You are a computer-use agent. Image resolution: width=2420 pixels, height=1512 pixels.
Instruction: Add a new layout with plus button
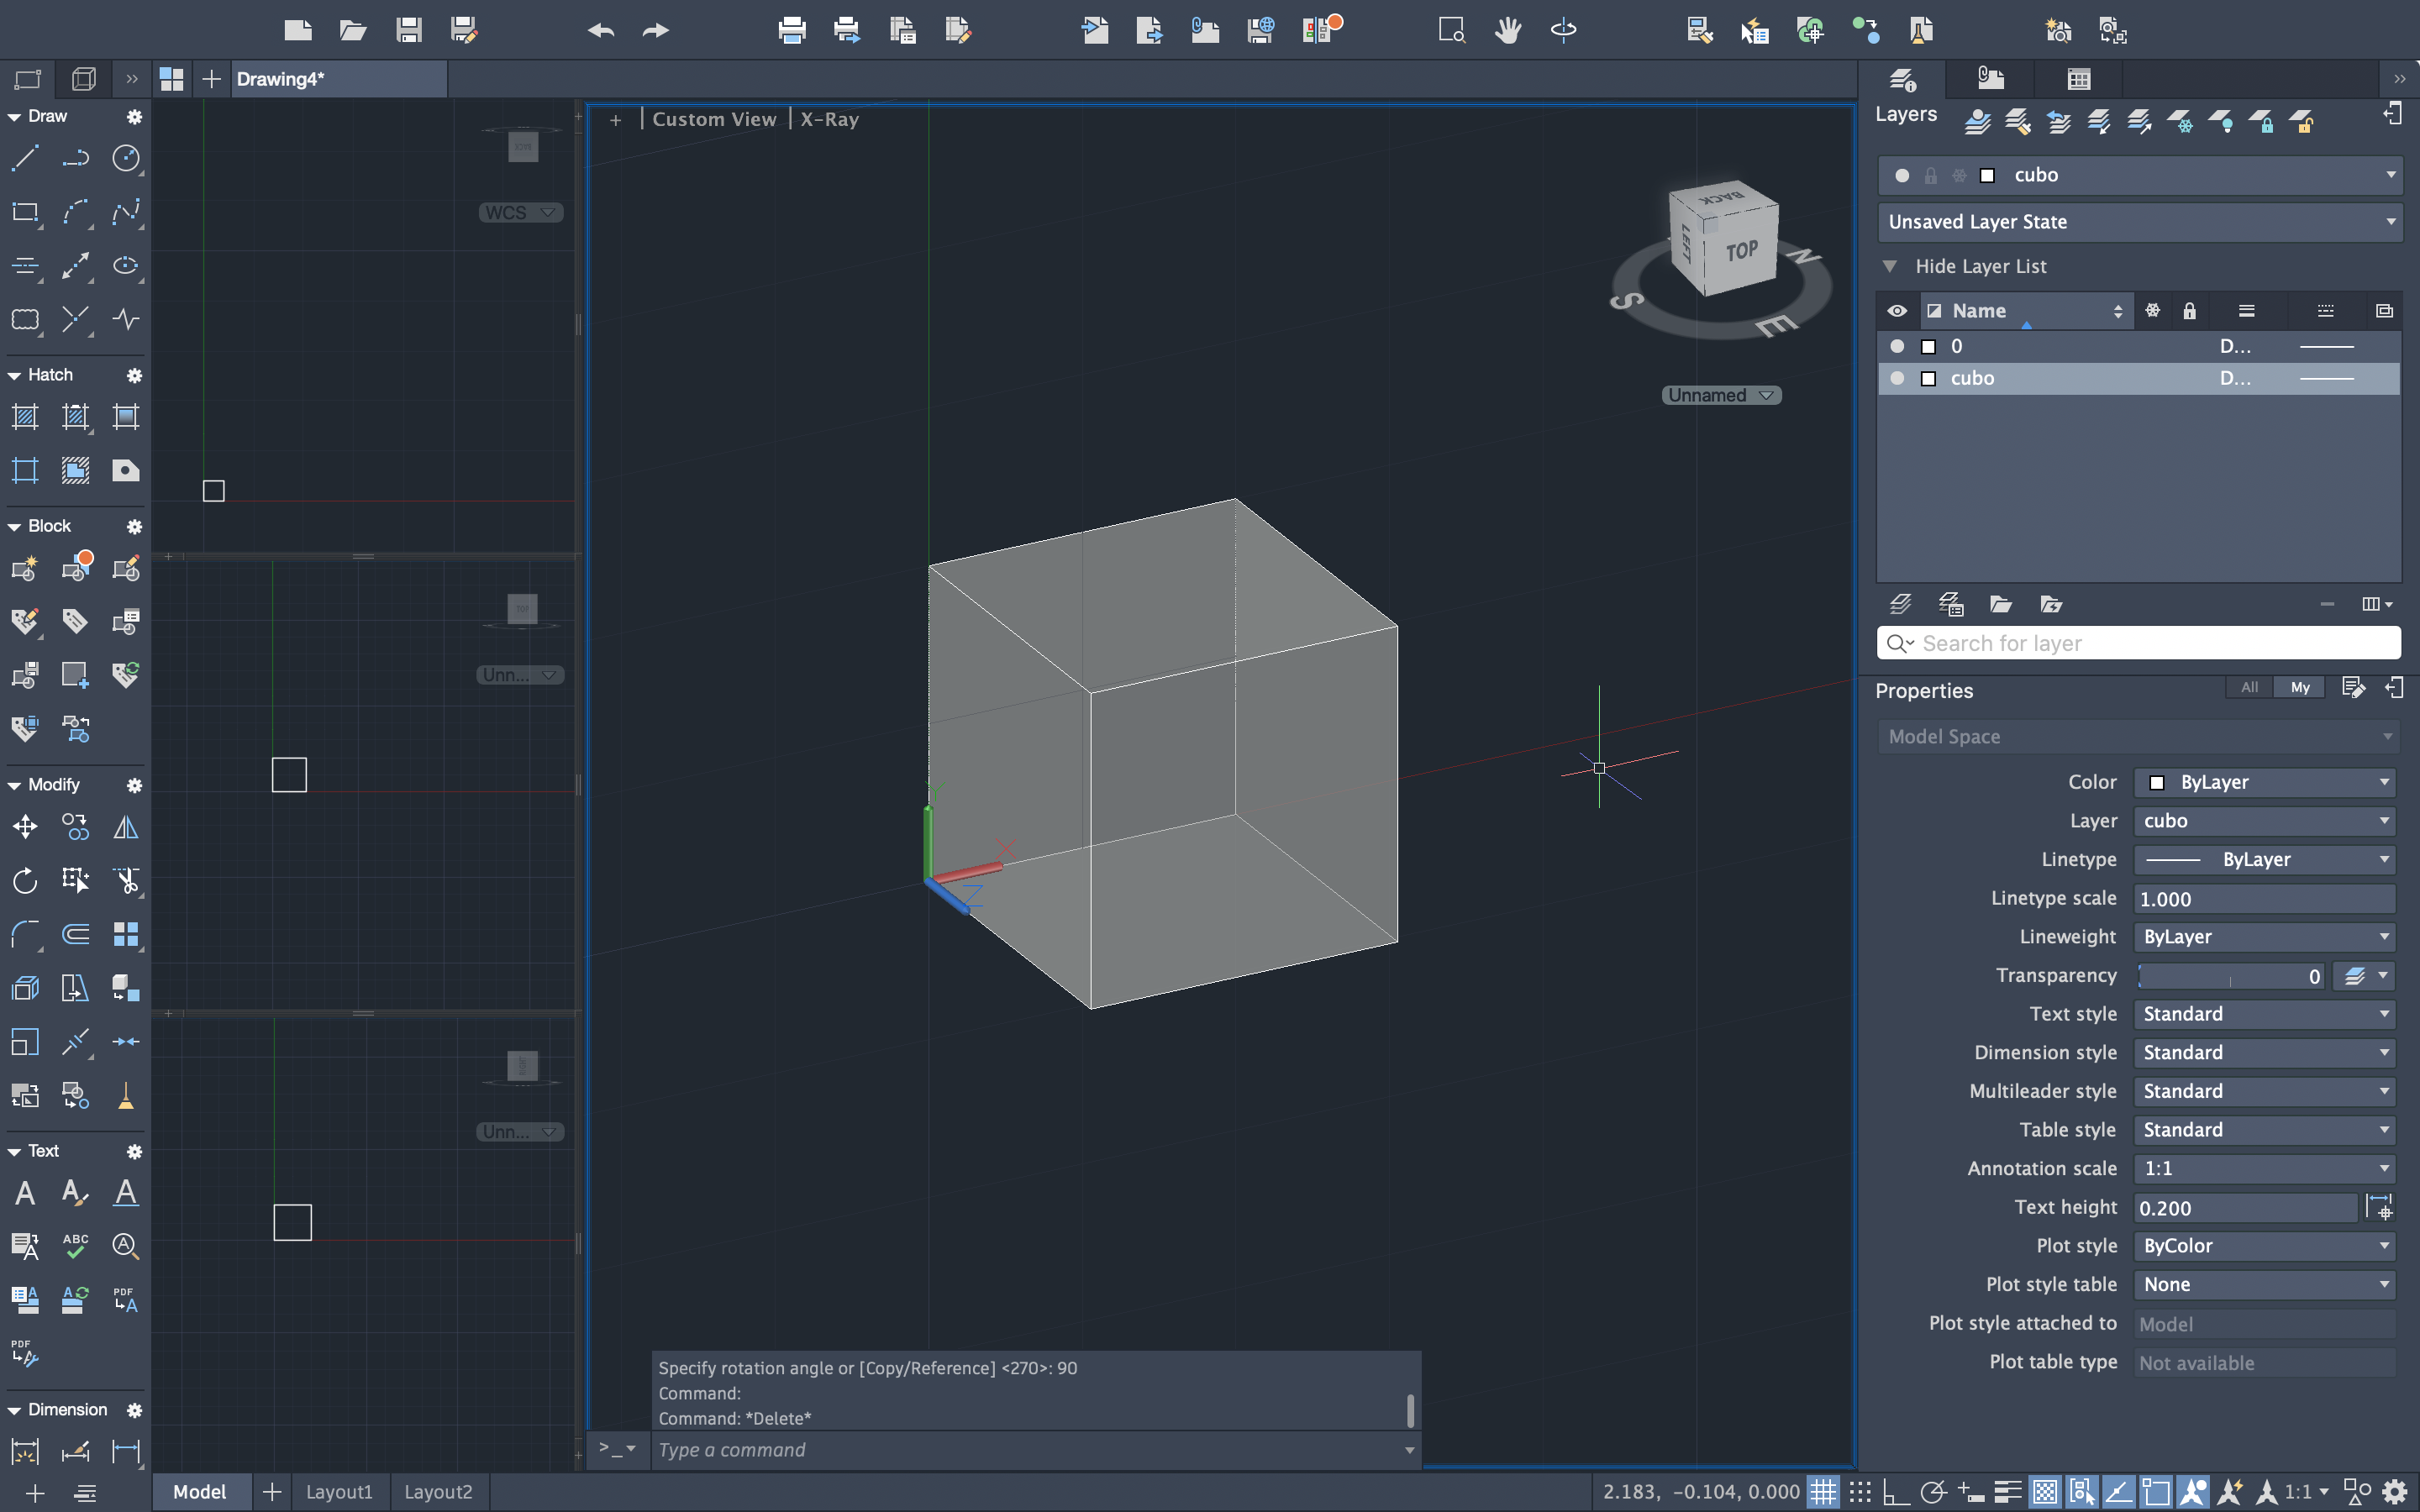click(271, 1492)
